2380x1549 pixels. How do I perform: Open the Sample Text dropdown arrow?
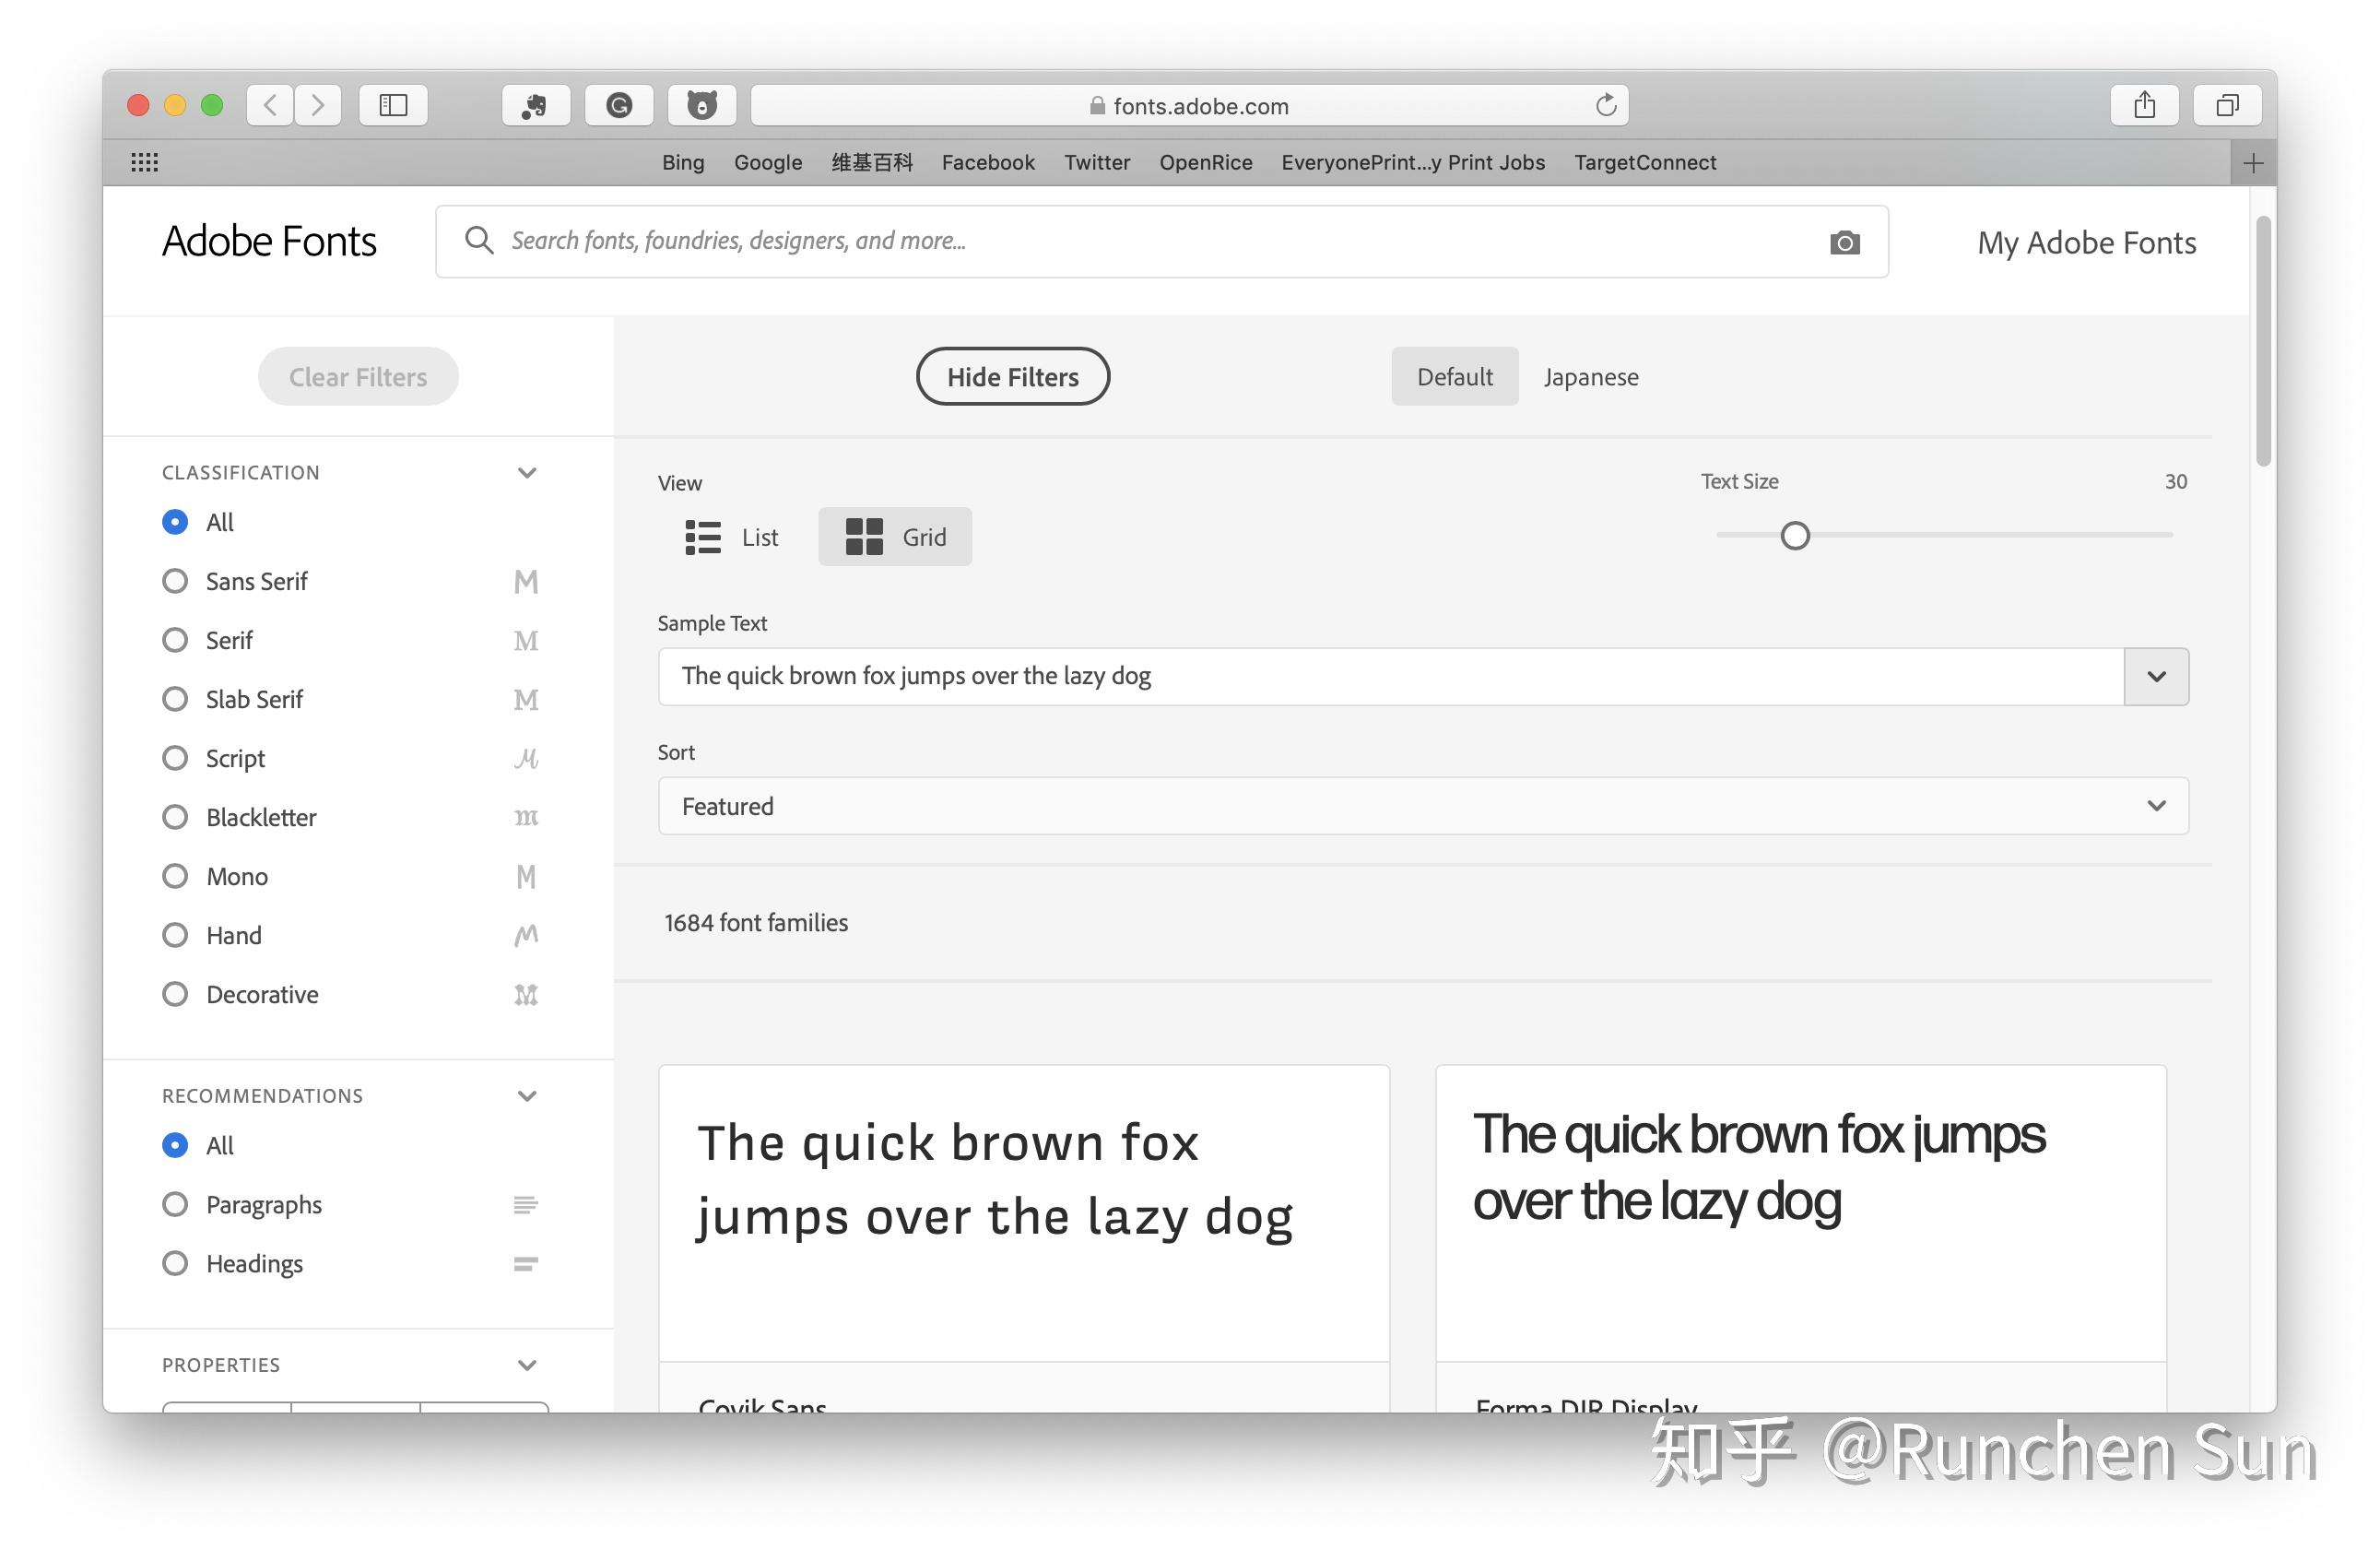click(x=2156, y=677)
